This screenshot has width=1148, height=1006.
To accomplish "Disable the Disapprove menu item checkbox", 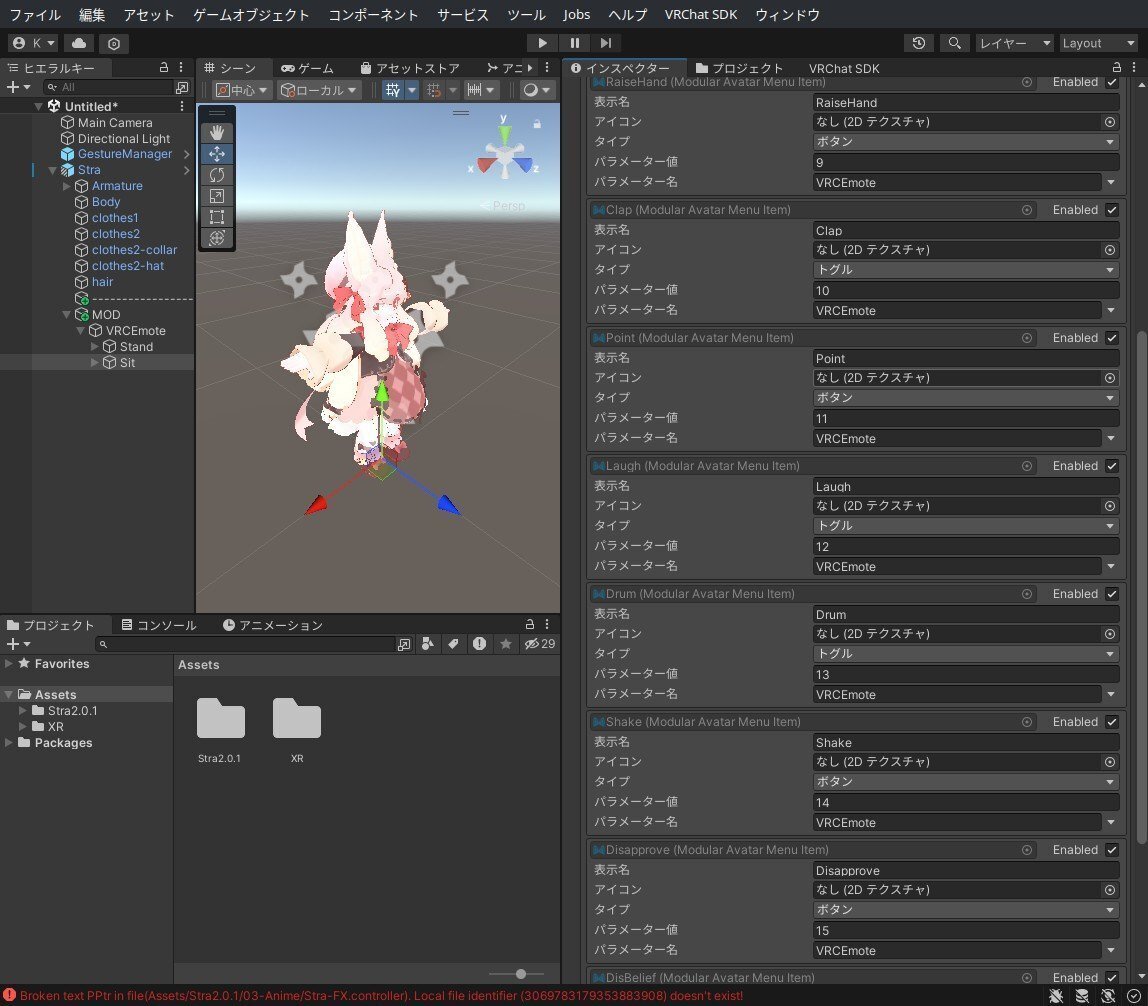I will [1112, 850].
